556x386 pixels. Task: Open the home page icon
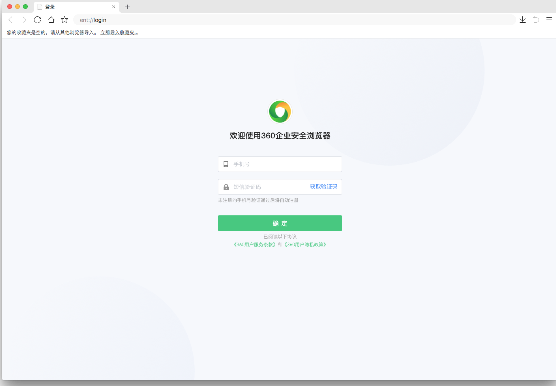(51, 20)
